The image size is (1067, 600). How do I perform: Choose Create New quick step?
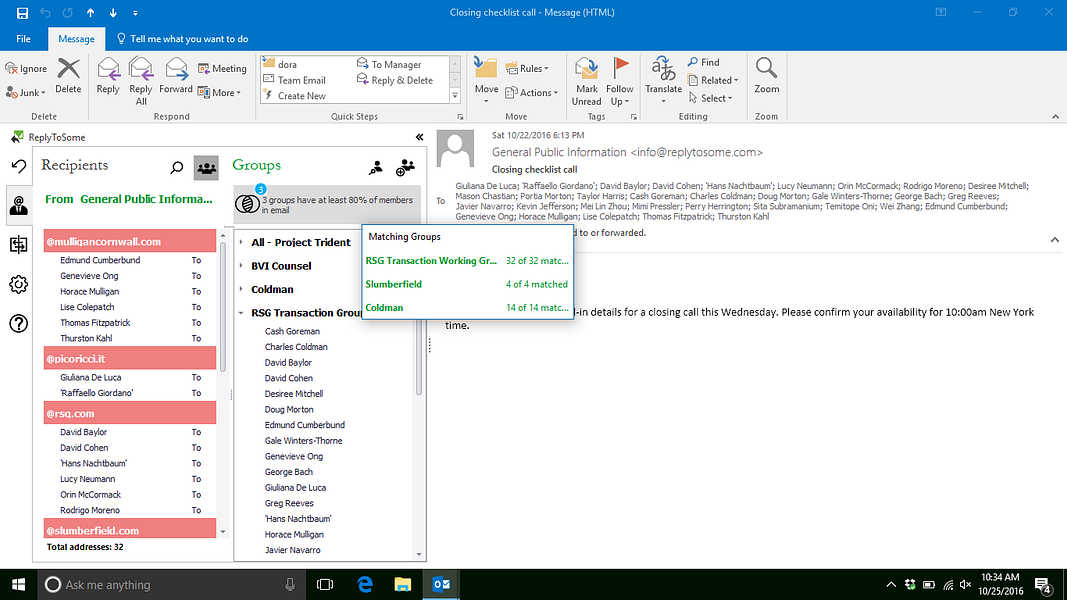(295, 95)
